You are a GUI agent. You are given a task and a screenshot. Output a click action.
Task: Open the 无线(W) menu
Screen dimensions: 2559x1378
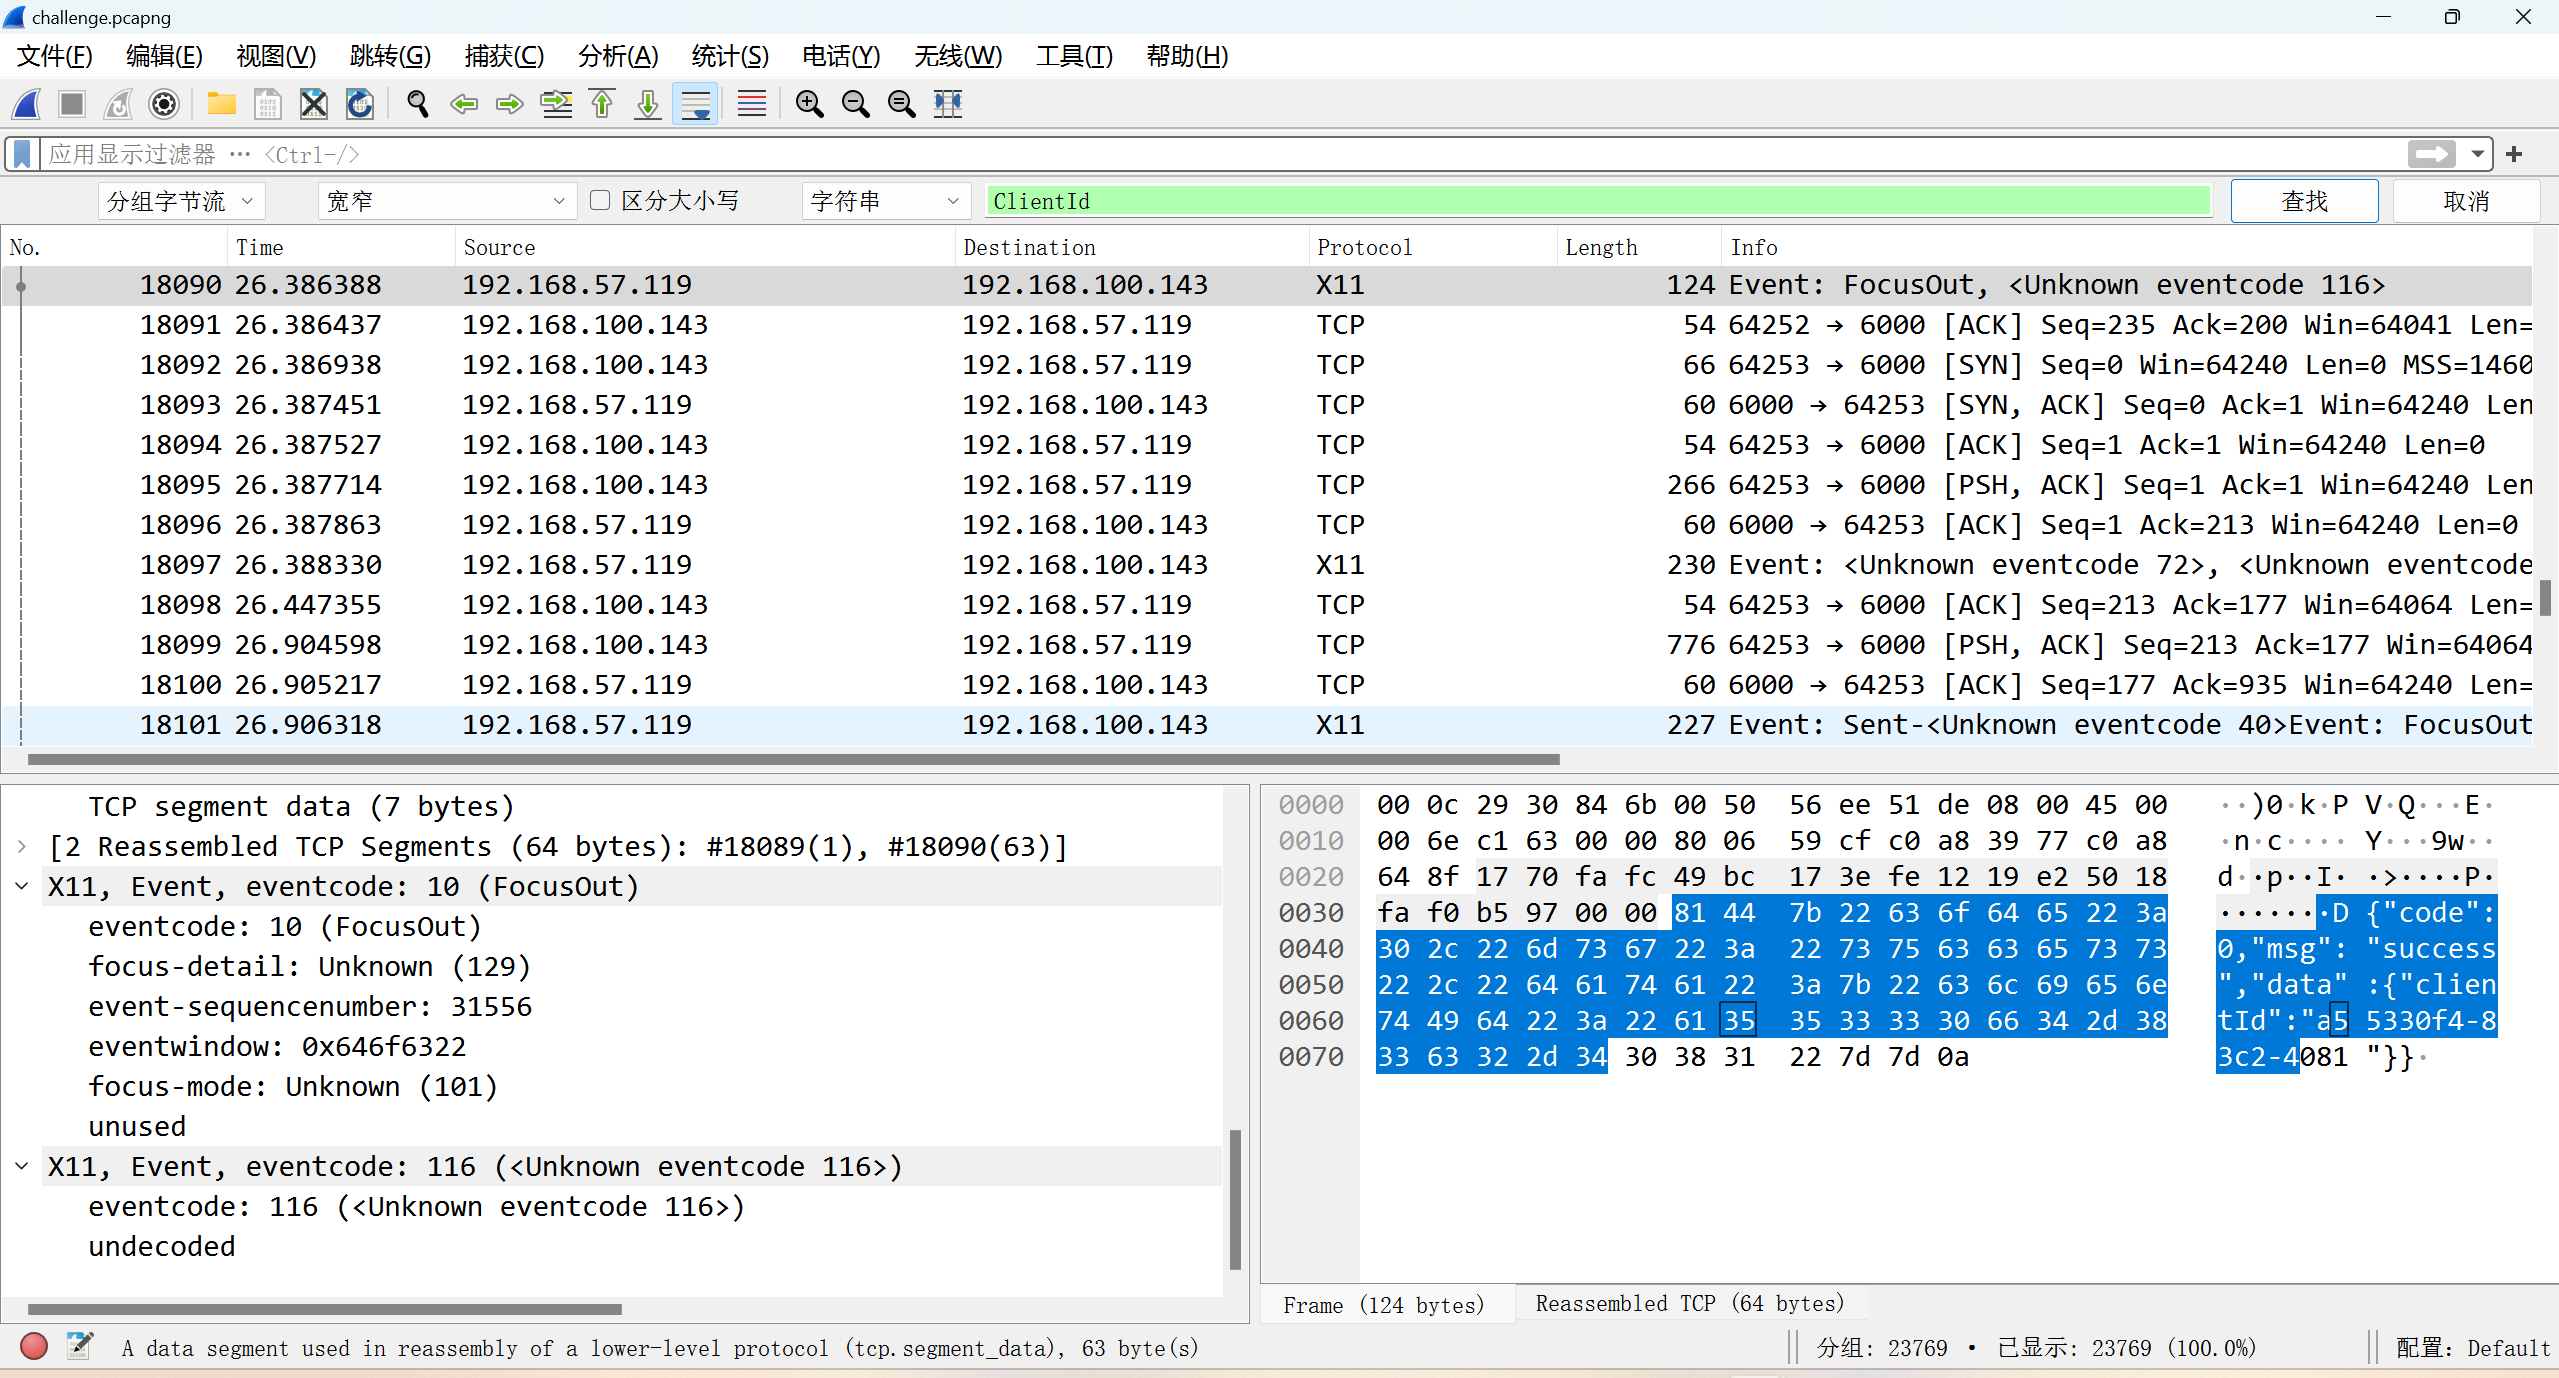click(x=957, y=56)
